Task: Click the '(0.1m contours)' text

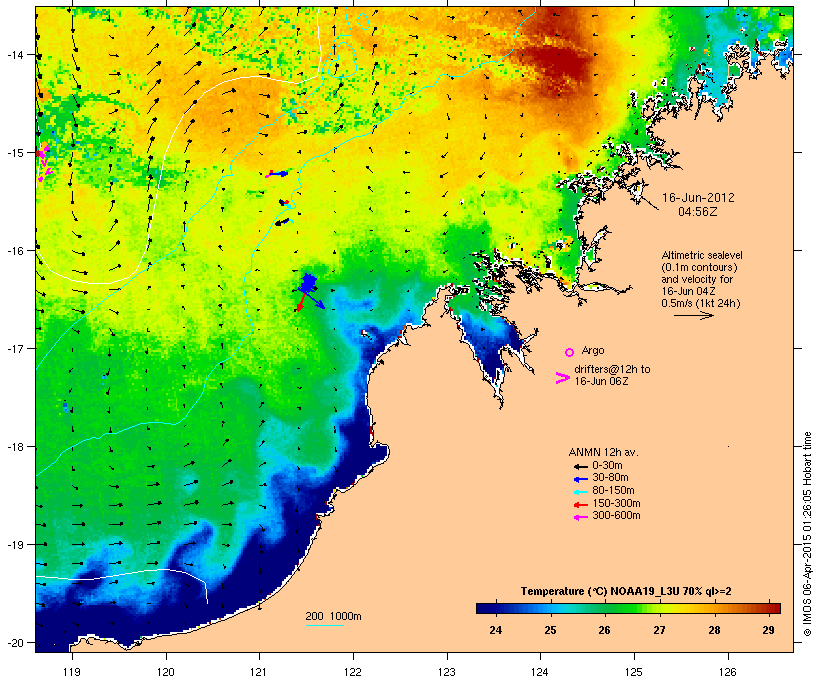Action: (x=699, y=267)
